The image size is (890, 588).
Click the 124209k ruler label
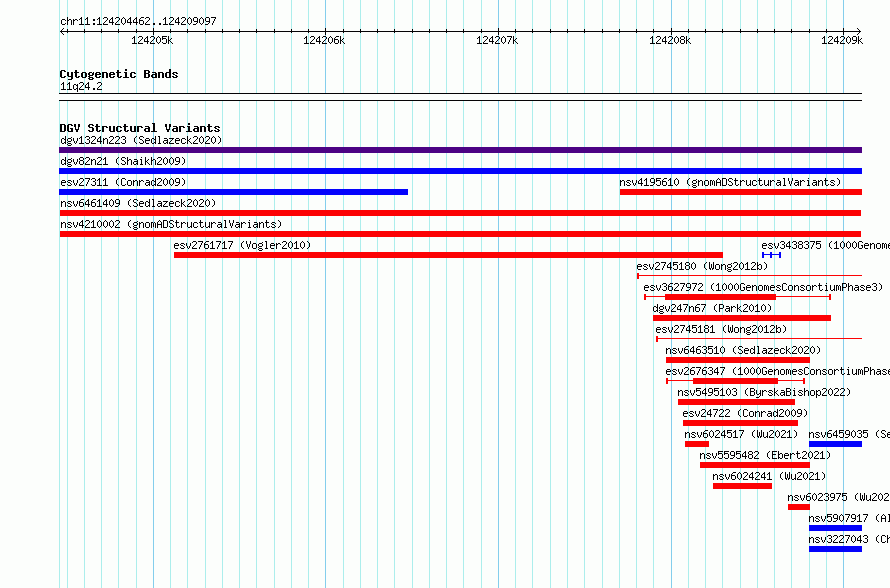point(842,40)
